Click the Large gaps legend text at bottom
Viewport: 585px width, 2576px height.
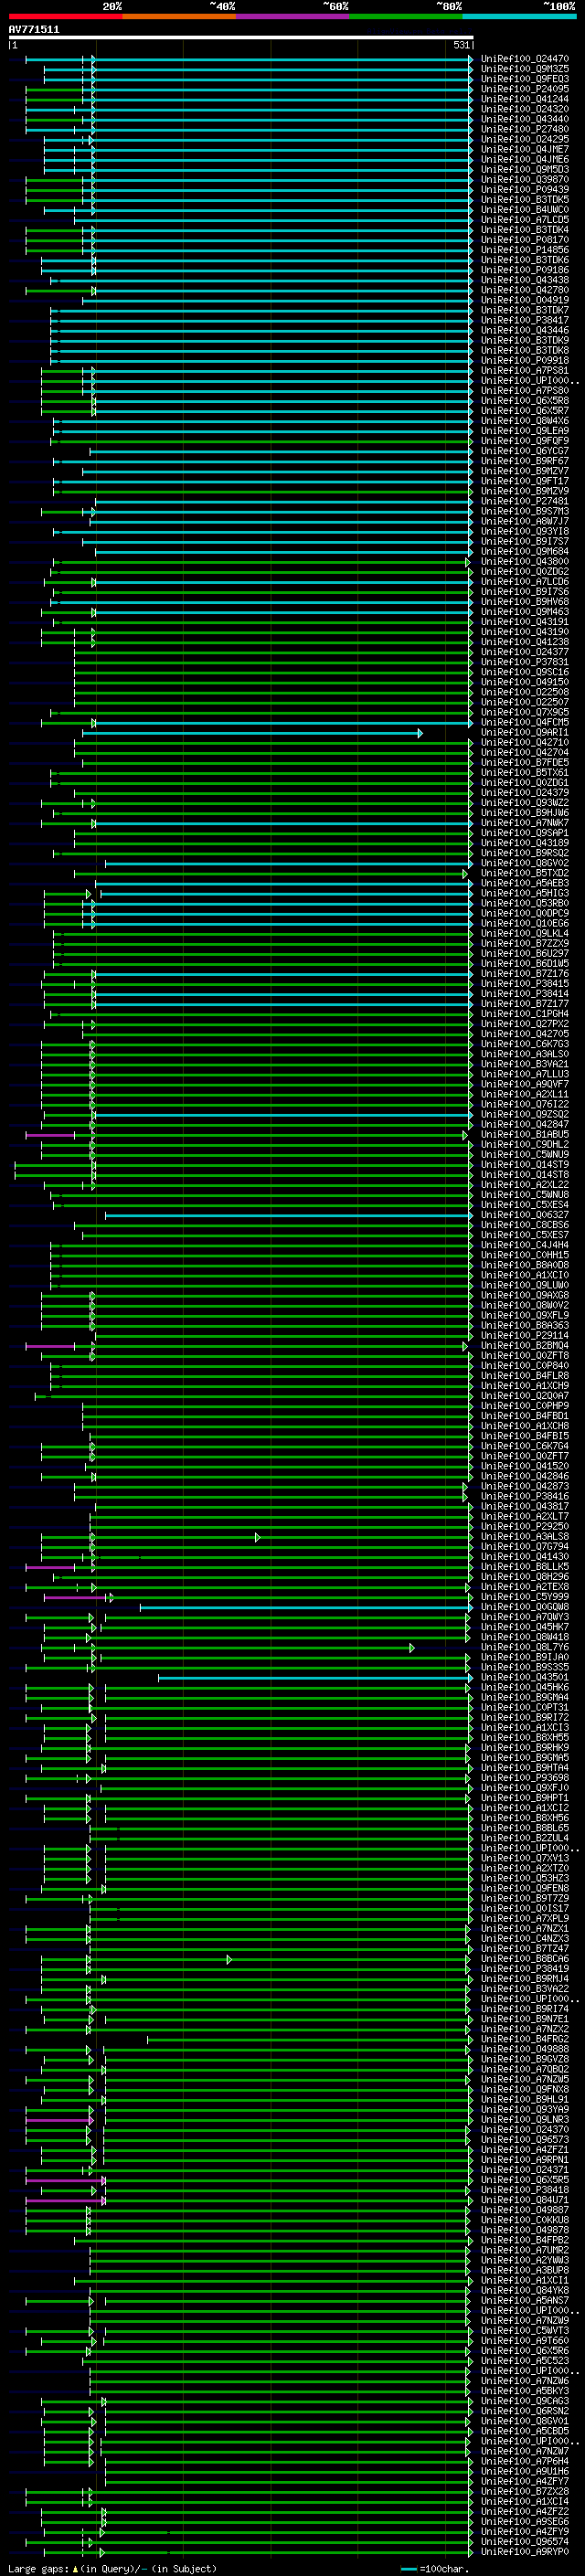[112, 2568]
